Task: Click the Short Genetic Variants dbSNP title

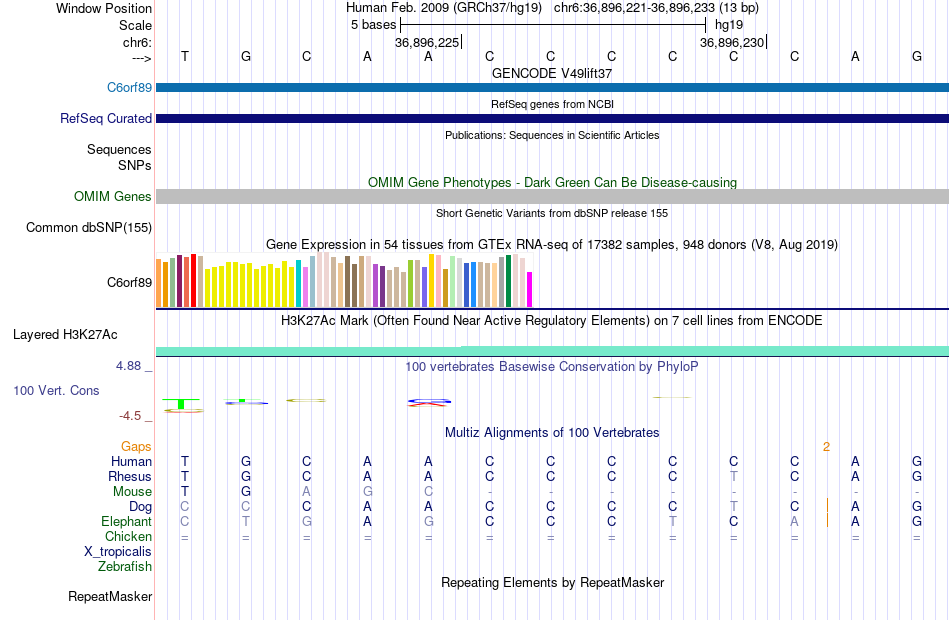Action: (x=552, y=213)
